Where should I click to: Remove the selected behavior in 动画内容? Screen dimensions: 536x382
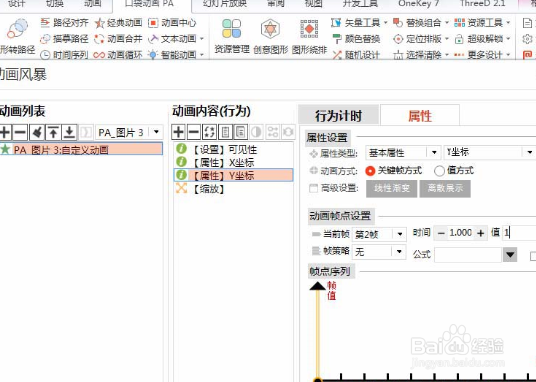point(194,132)
